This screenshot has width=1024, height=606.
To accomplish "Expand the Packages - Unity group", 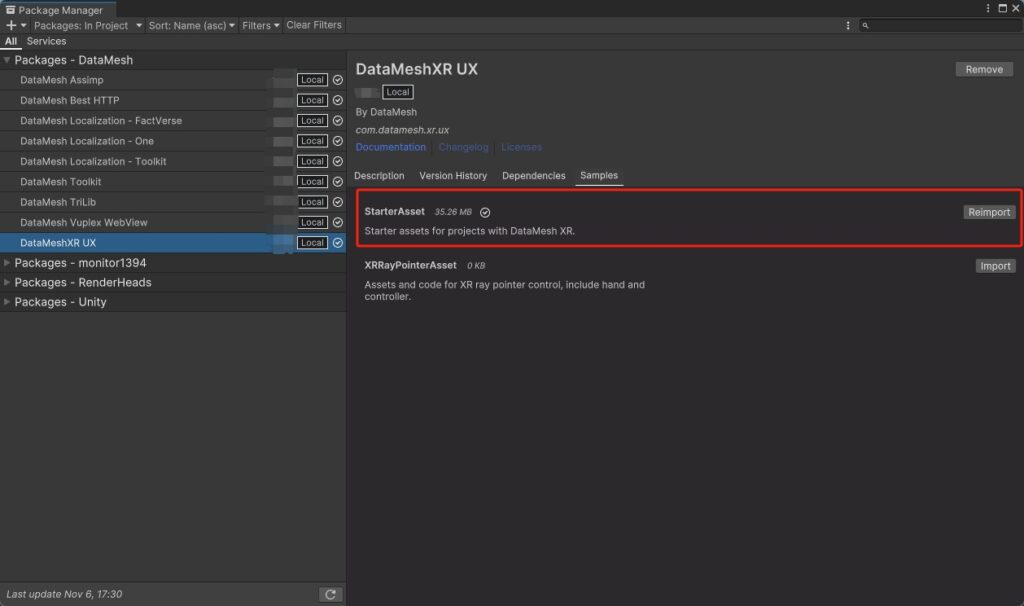I will pos(8,302).
